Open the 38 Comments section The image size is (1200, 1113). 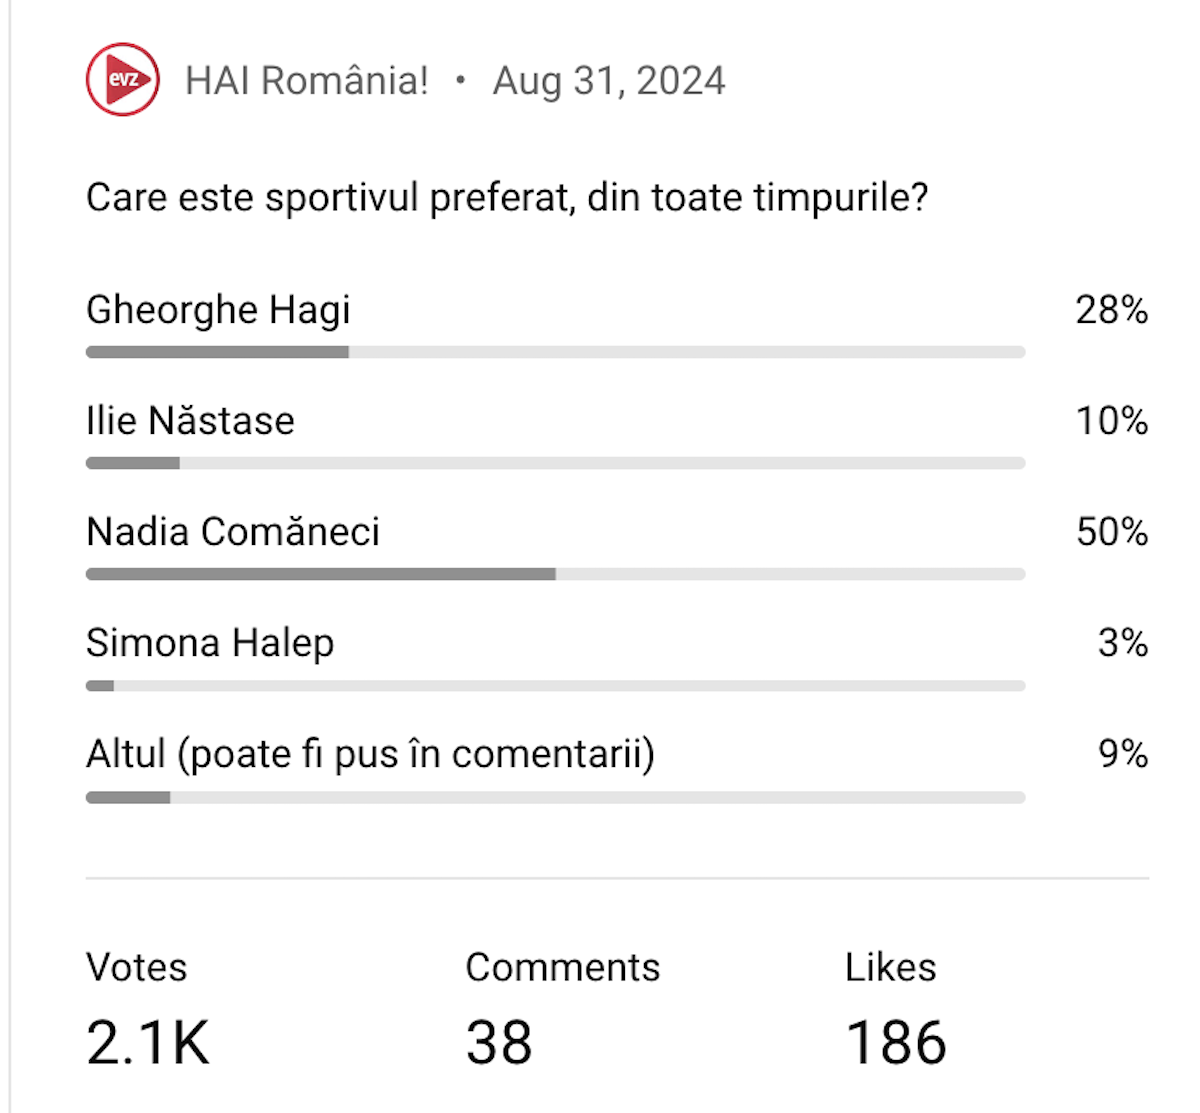point(500,1041)
